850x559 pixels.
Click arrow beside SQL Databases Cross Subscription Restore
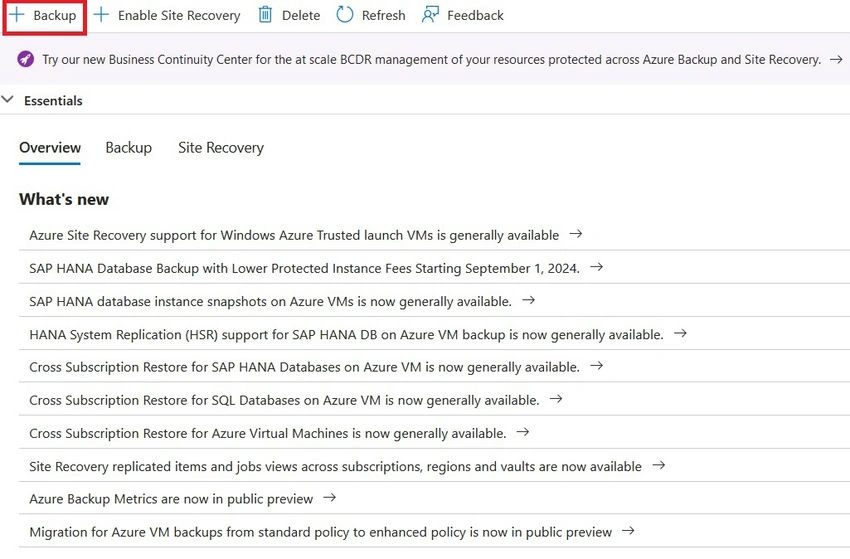(x=556, y=399)
